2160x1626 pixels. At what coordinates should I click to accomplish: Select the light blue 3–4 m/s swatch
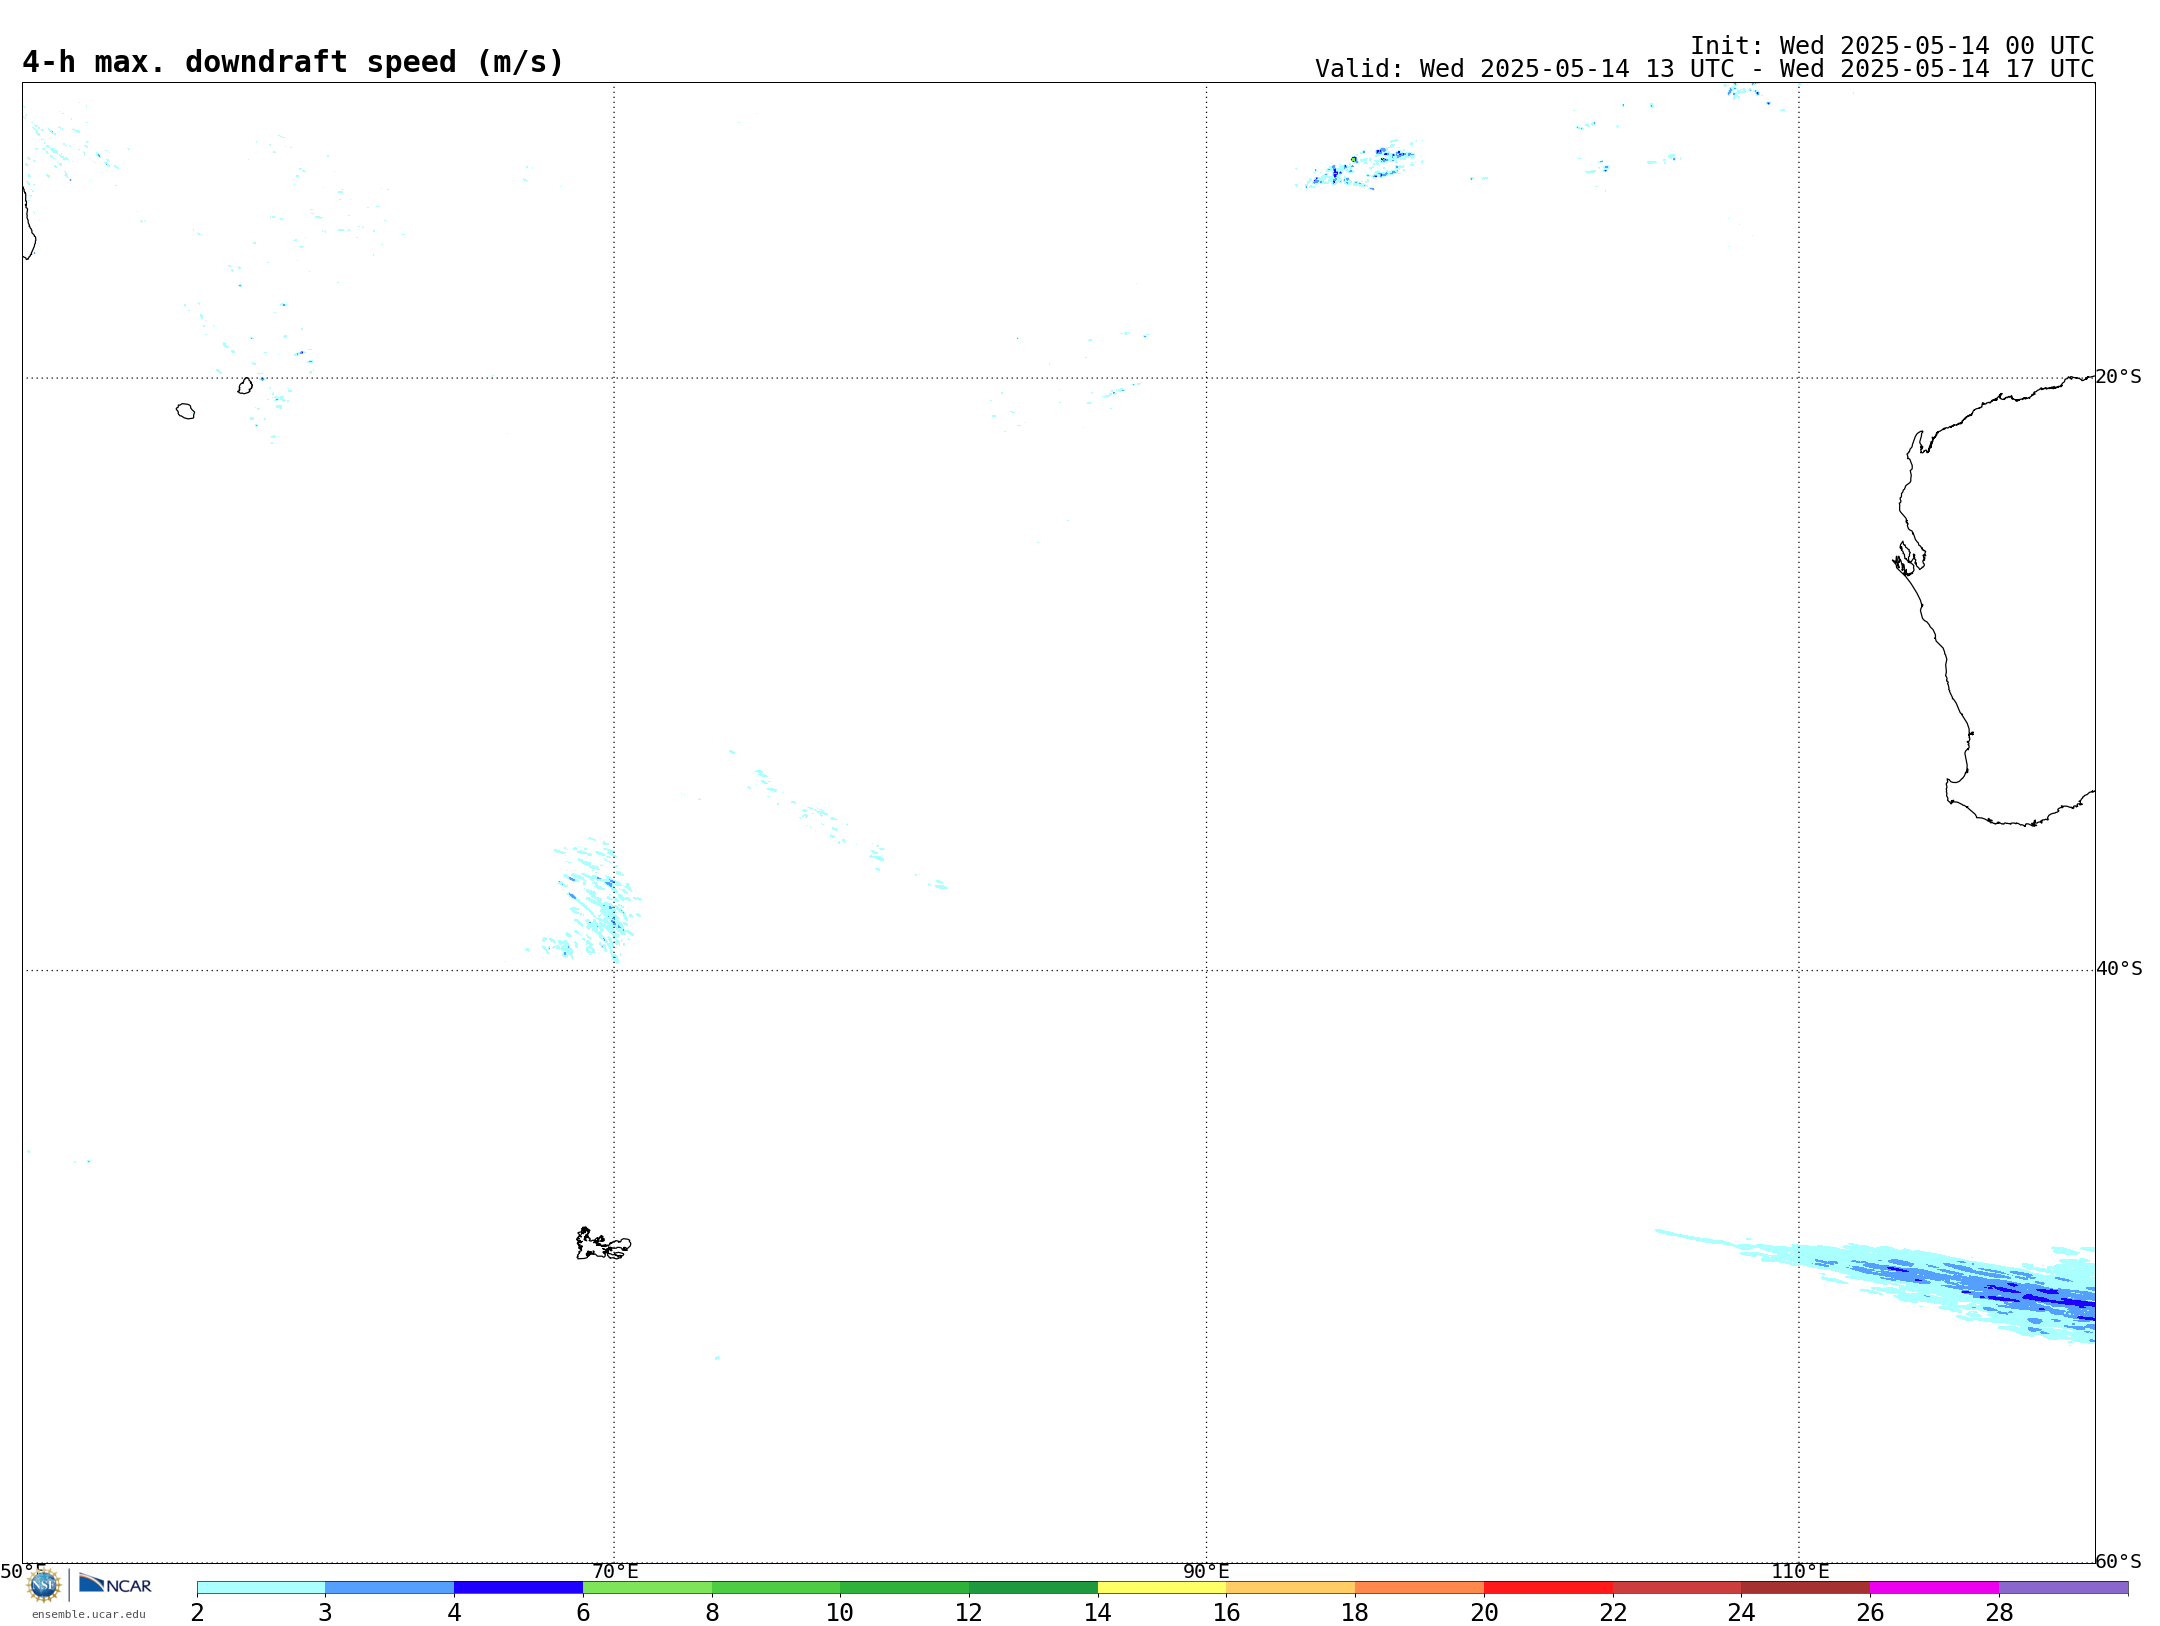pos(390,1588)
